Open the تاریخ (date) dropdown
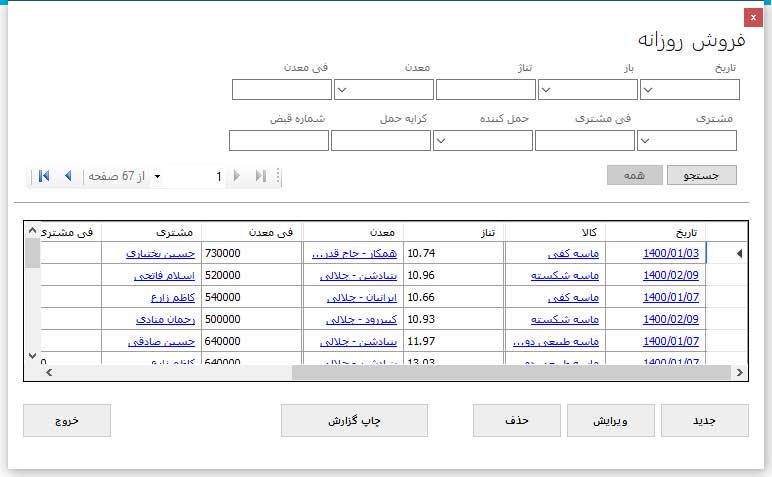 pyautogui.click(x=648, y=90)
